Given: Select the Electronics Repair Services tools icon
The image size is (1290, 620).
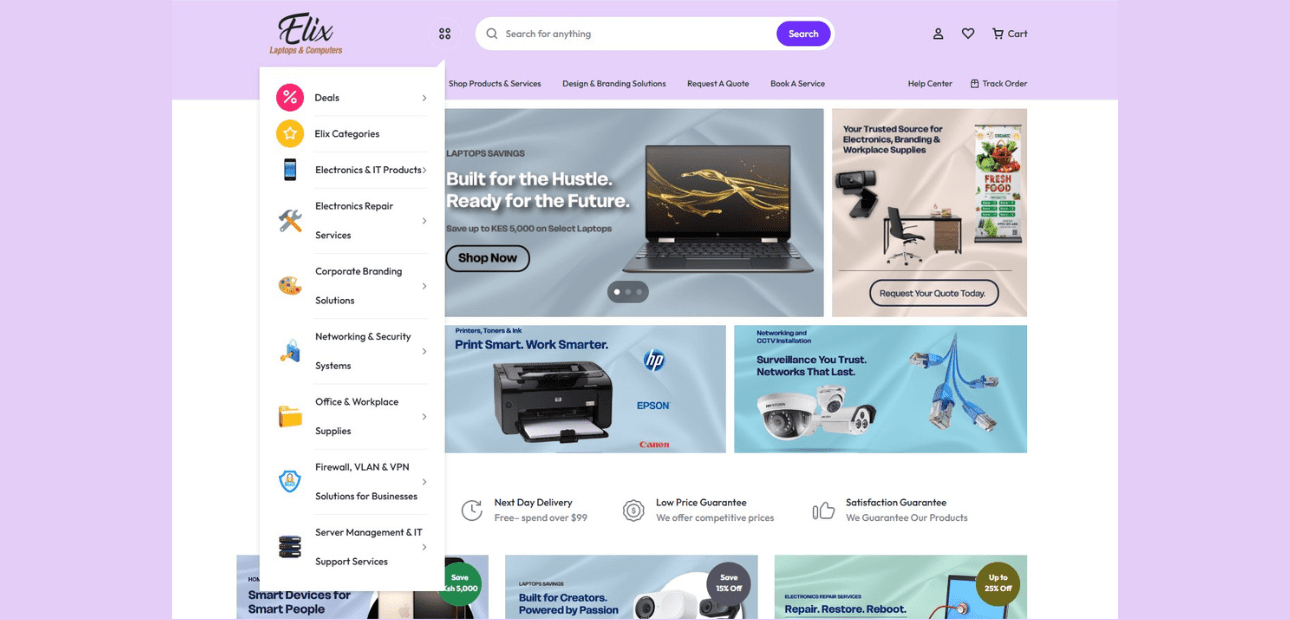Looking at the screenshot, I should (x=289, y=220).
